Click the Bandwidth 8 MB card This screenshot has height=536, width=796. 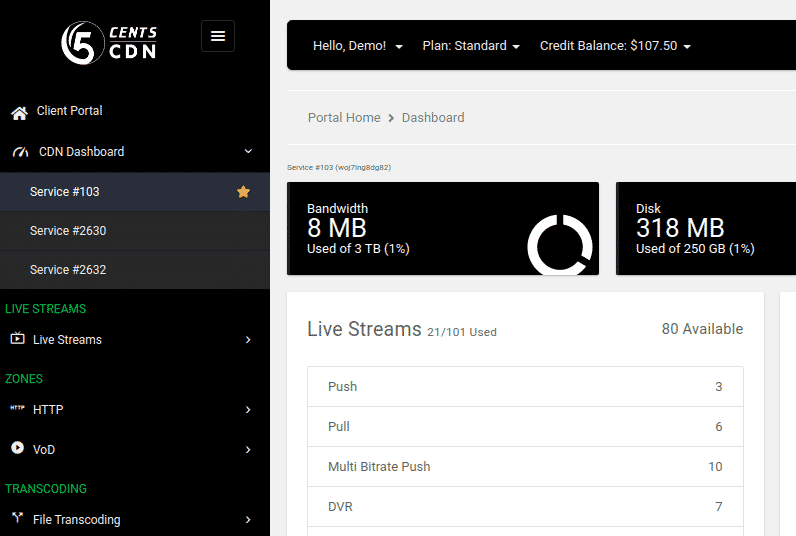443,229
